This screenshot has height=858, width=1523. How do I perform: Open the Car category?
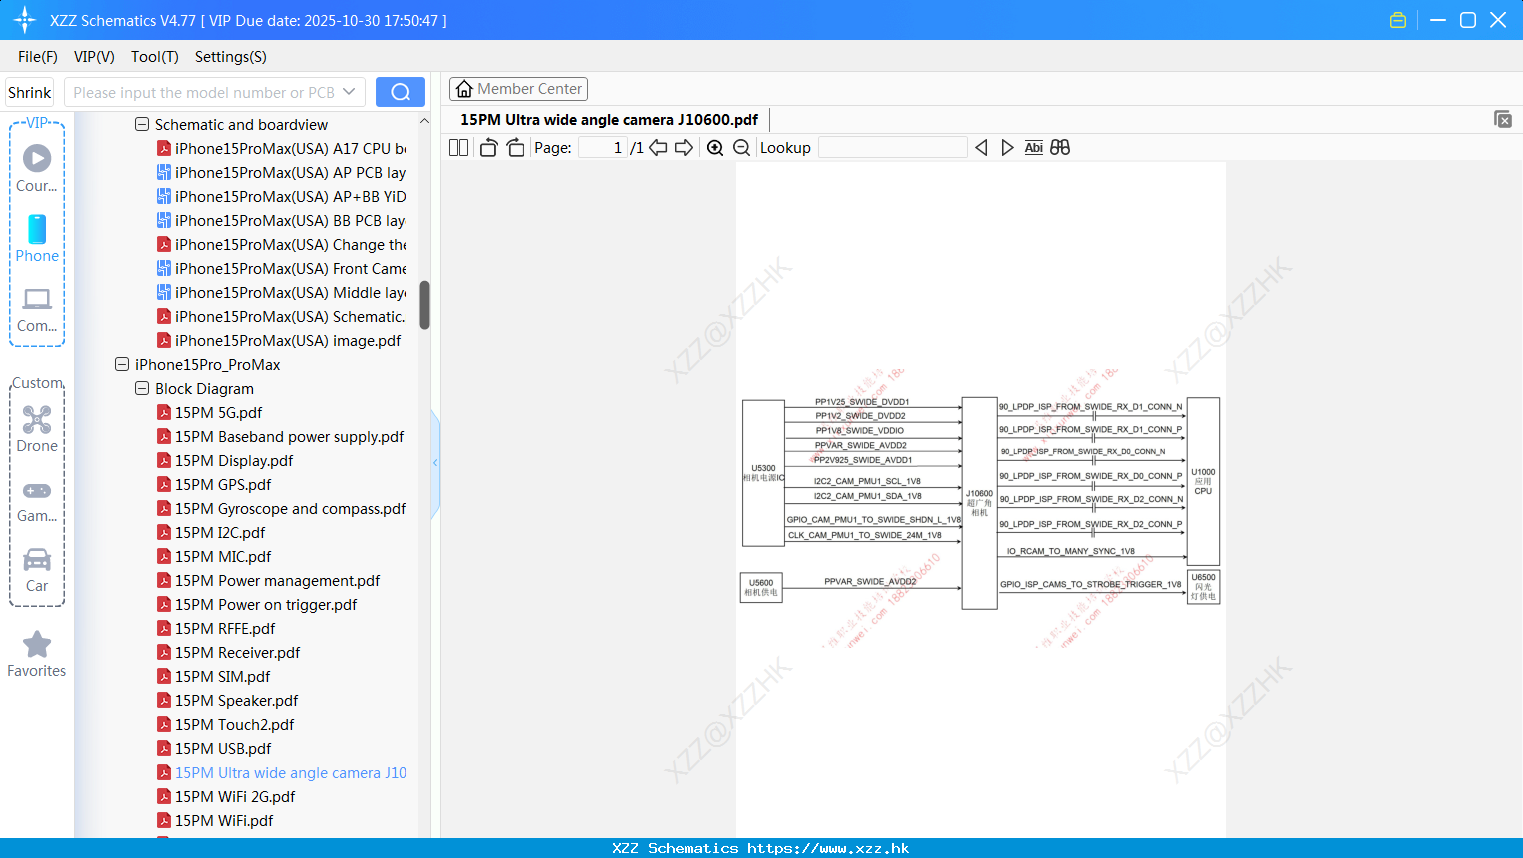pyautogui.click(x=37, y=571)
